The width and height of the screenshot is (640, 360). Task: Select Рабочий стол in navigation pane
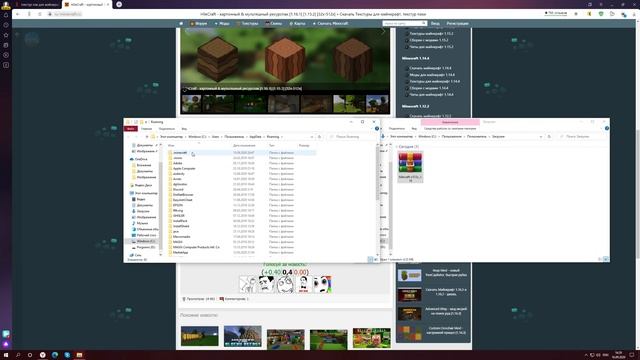click(x=146, y=235)
